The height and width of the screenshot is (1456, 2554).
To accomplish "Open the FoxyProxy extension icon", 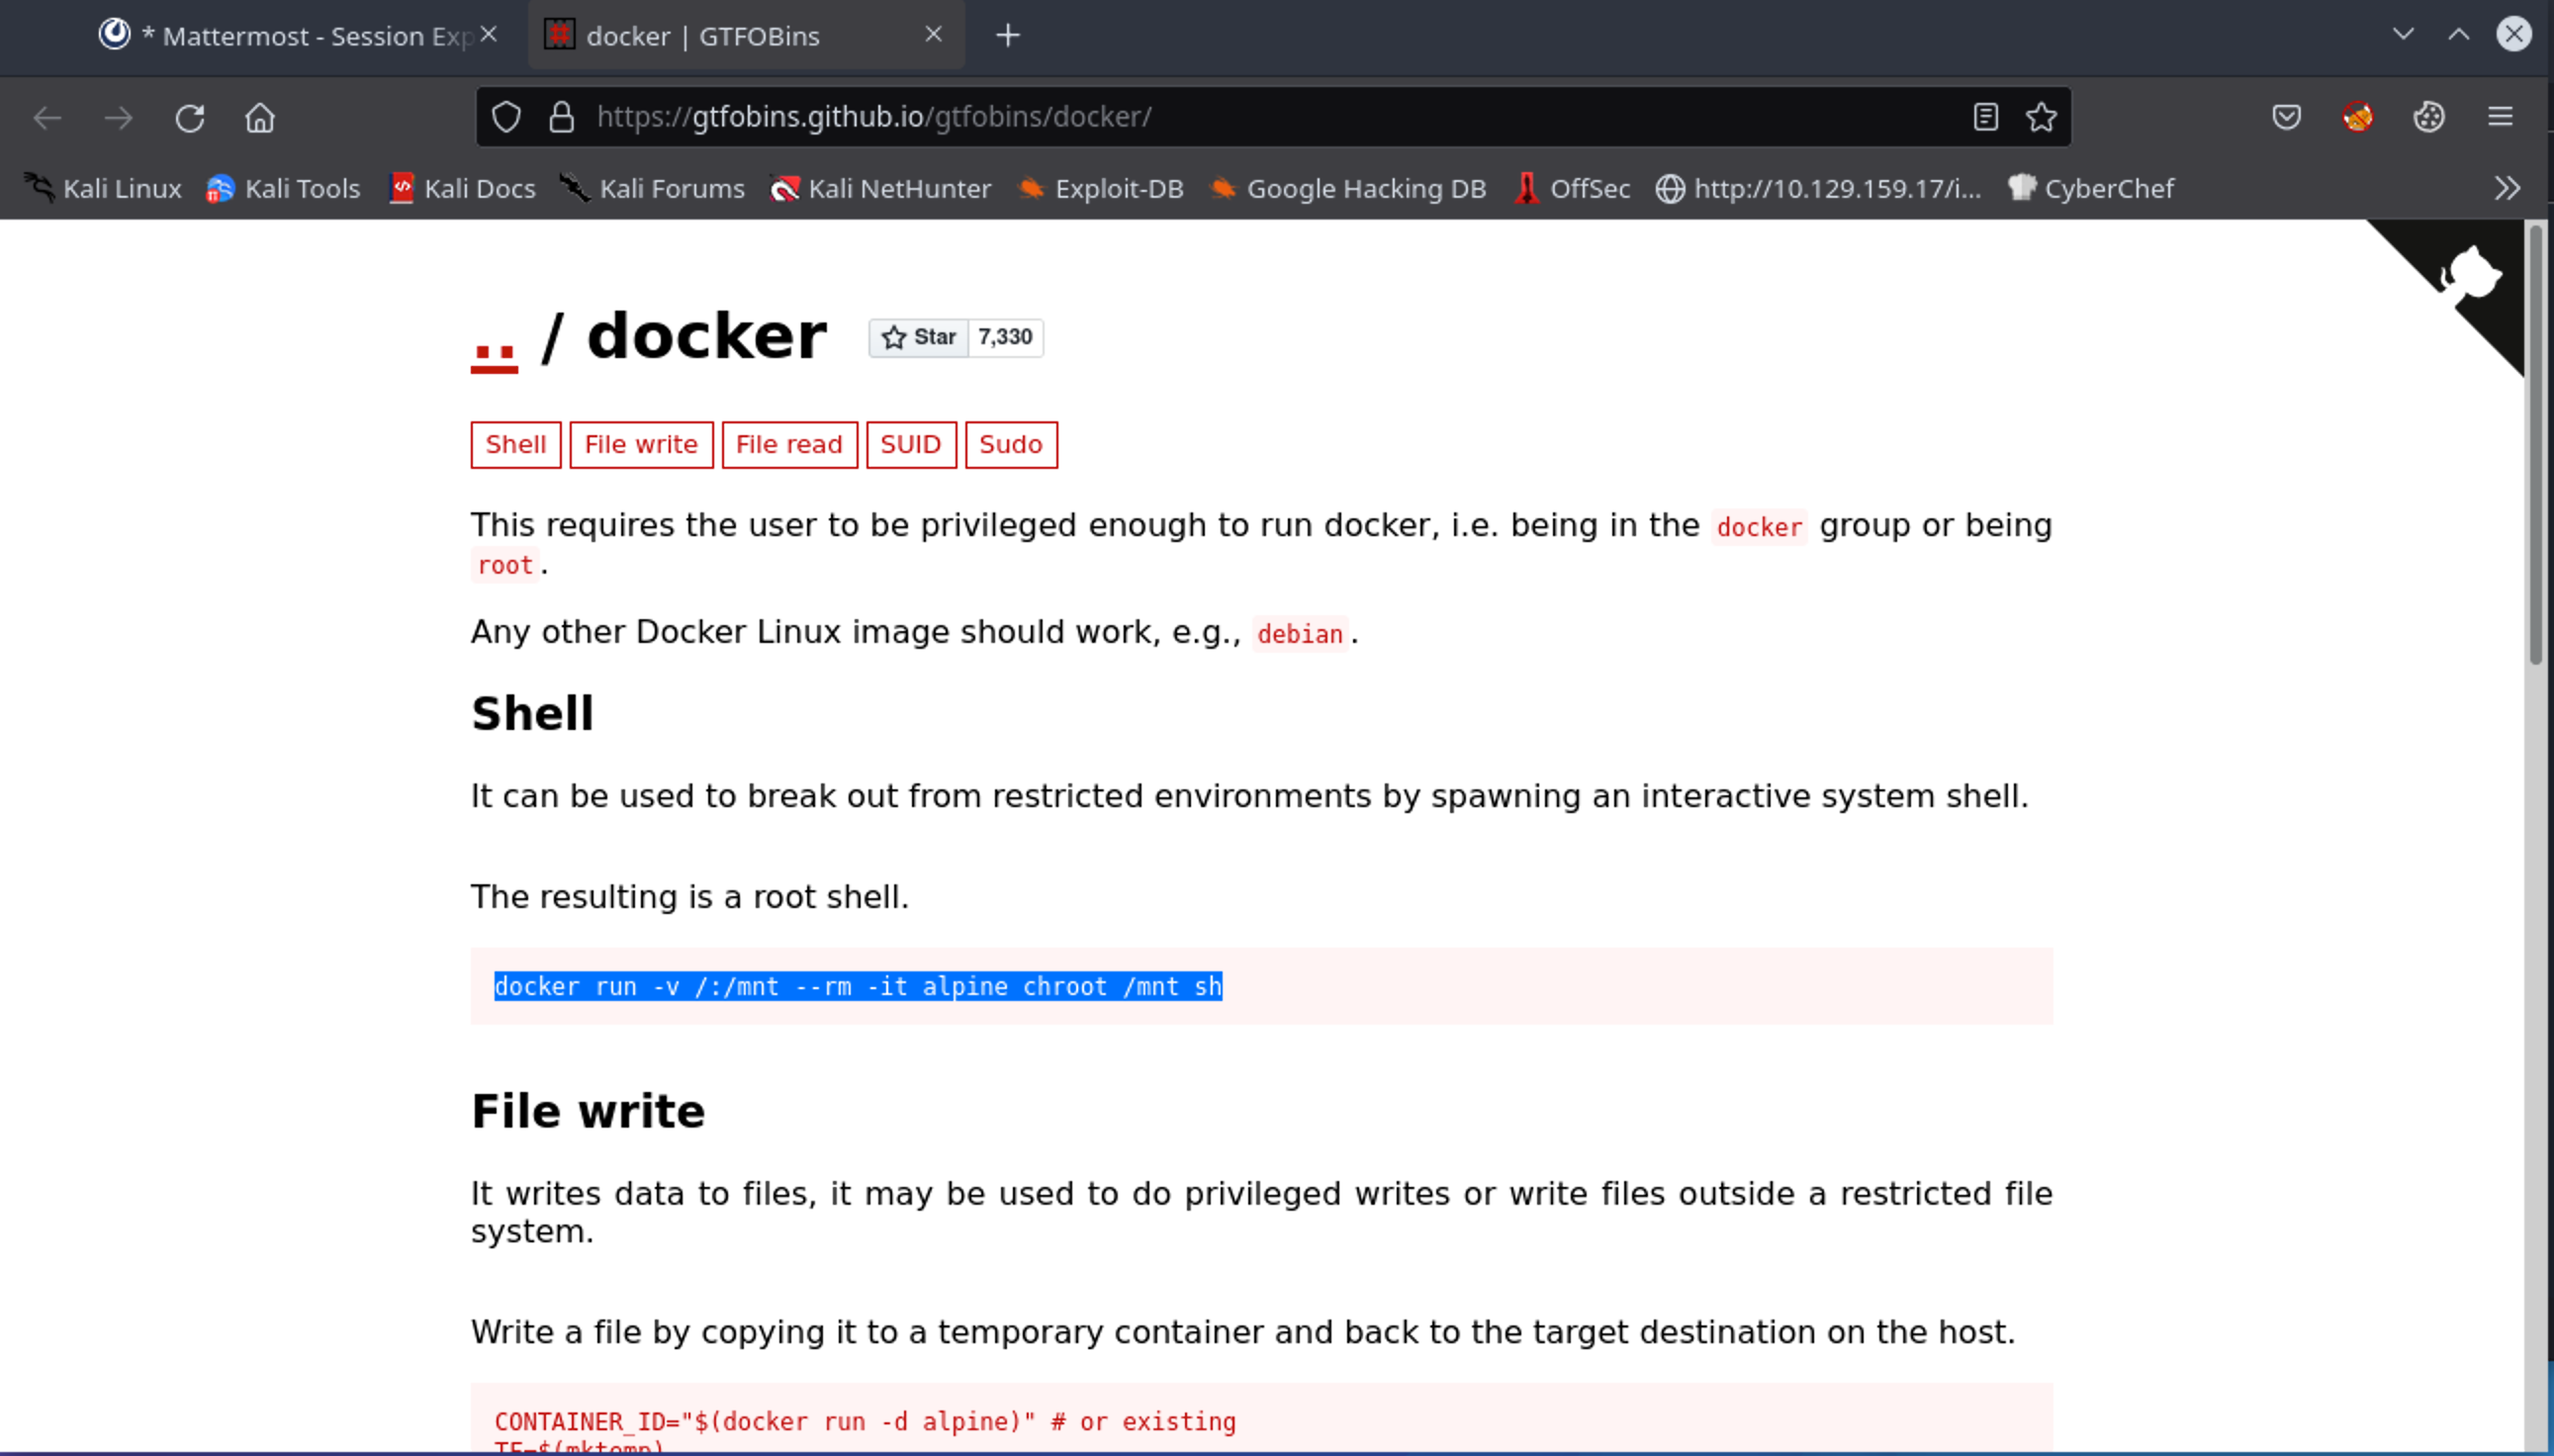I will [2358, 117].
